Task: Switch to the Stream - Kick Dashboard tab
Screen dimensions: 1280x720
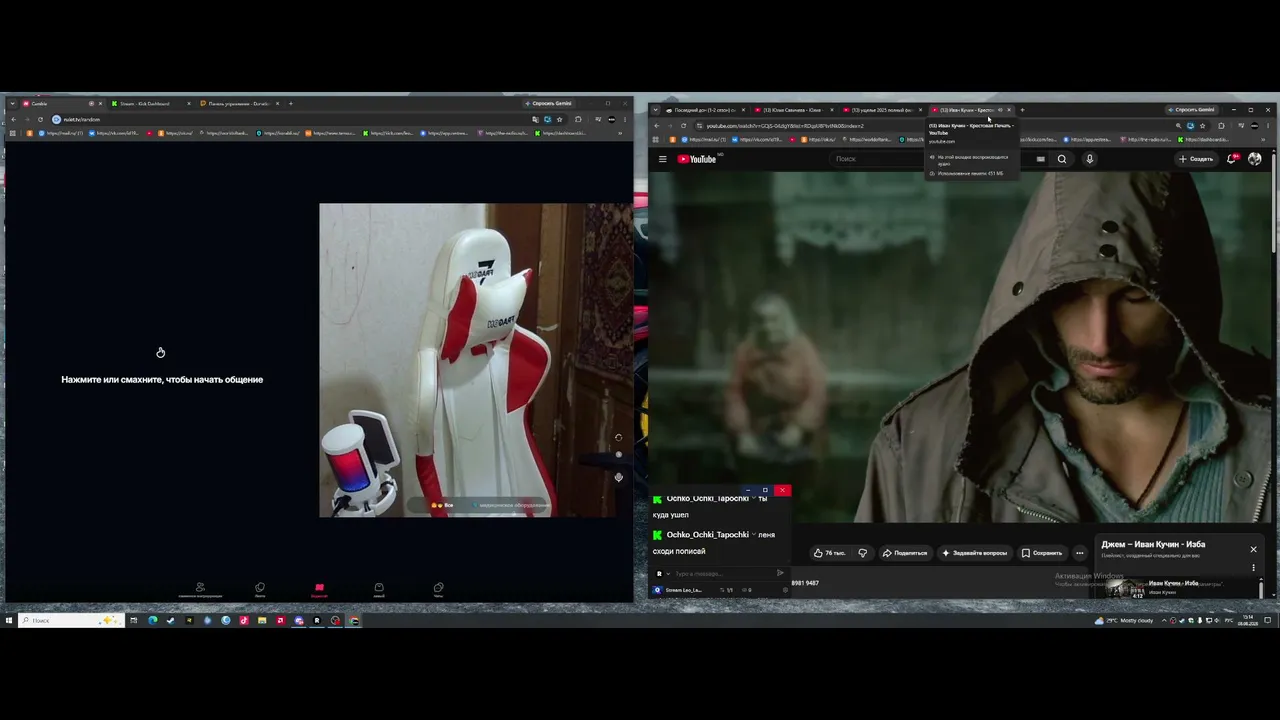Action: click(x=149, y=104)
